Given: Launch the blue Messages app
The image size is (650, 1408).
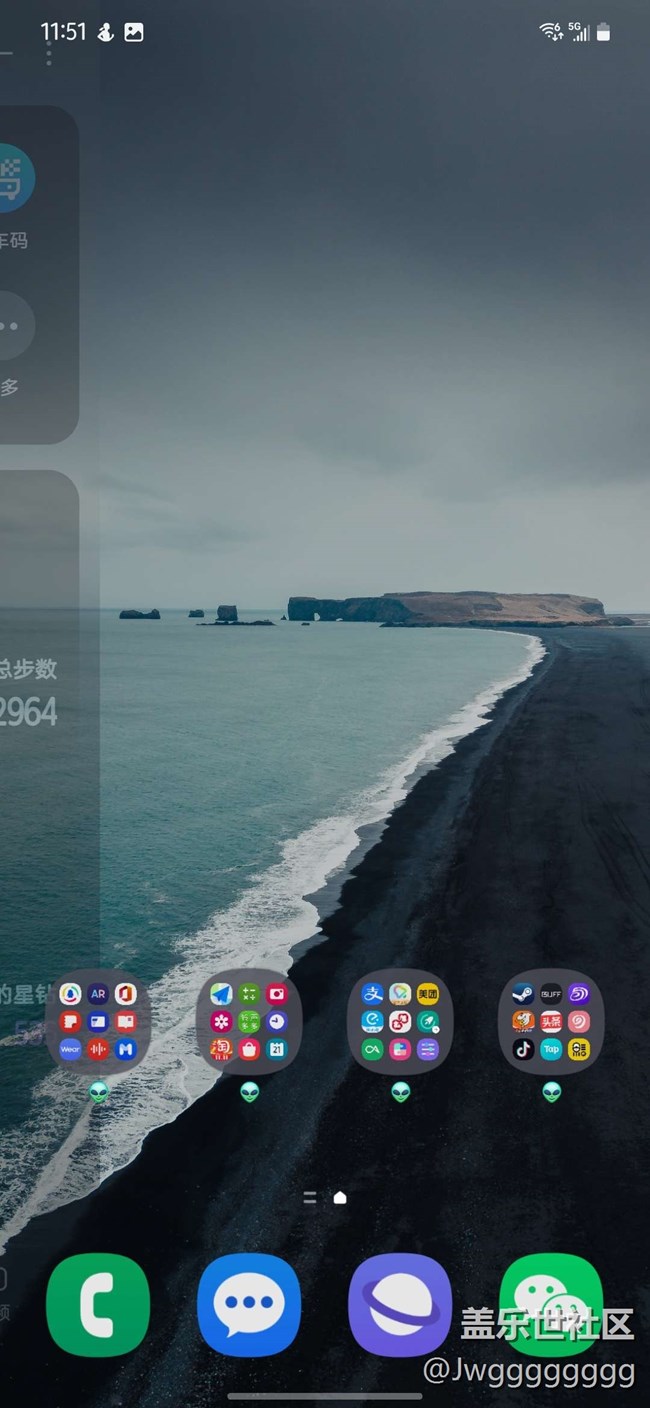Looking at the screenshot, I should pyautogui.click(x=249, y=1304).
